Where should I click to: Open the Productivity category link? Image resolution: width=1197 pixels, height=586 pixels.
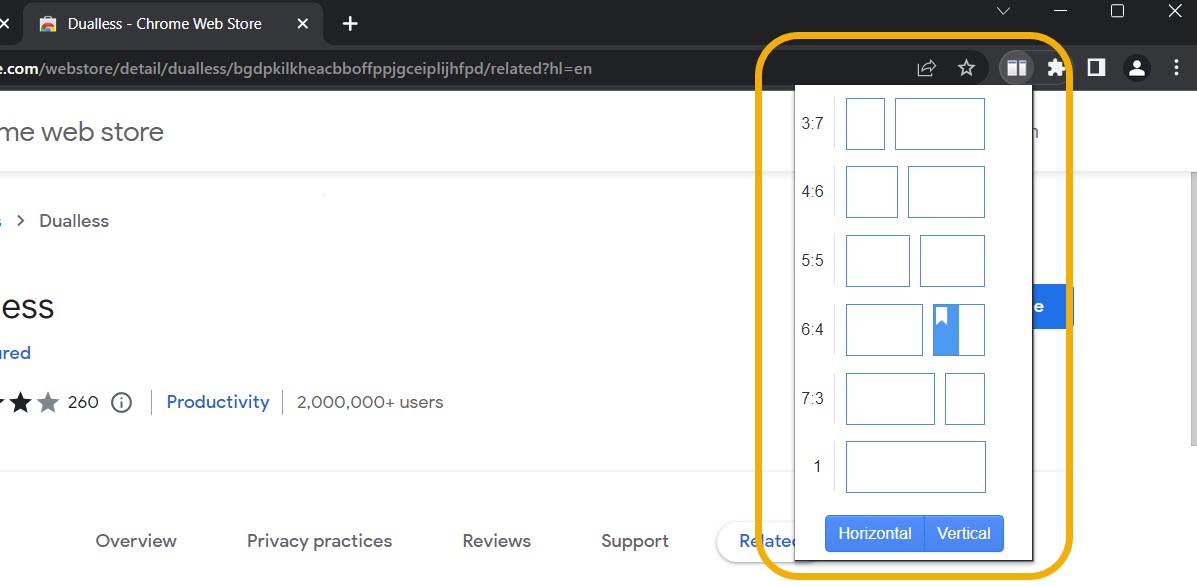click(218, 402)
